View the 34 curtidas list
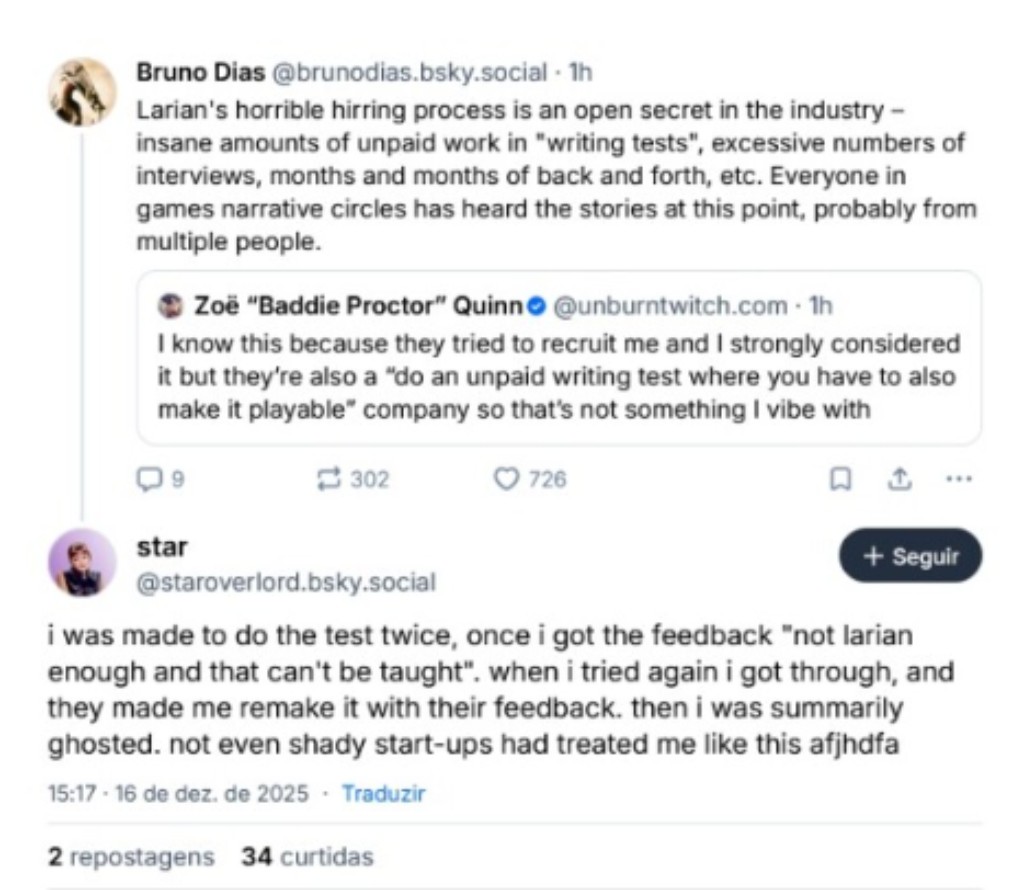The image size is (1024, 890). pyautogui.click(x=307, y=857)
